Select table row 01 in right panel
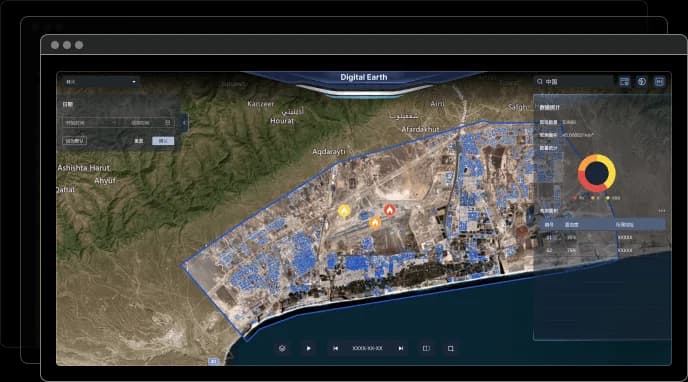 [x=602, y=237]
